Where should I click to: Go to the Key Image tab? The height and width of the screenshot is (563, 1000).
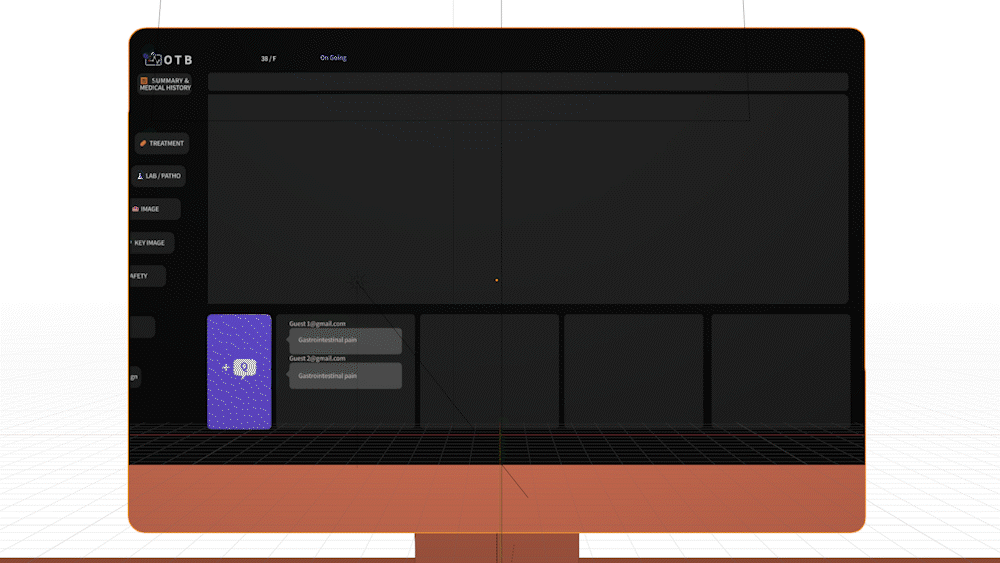[x=152, y=243]
